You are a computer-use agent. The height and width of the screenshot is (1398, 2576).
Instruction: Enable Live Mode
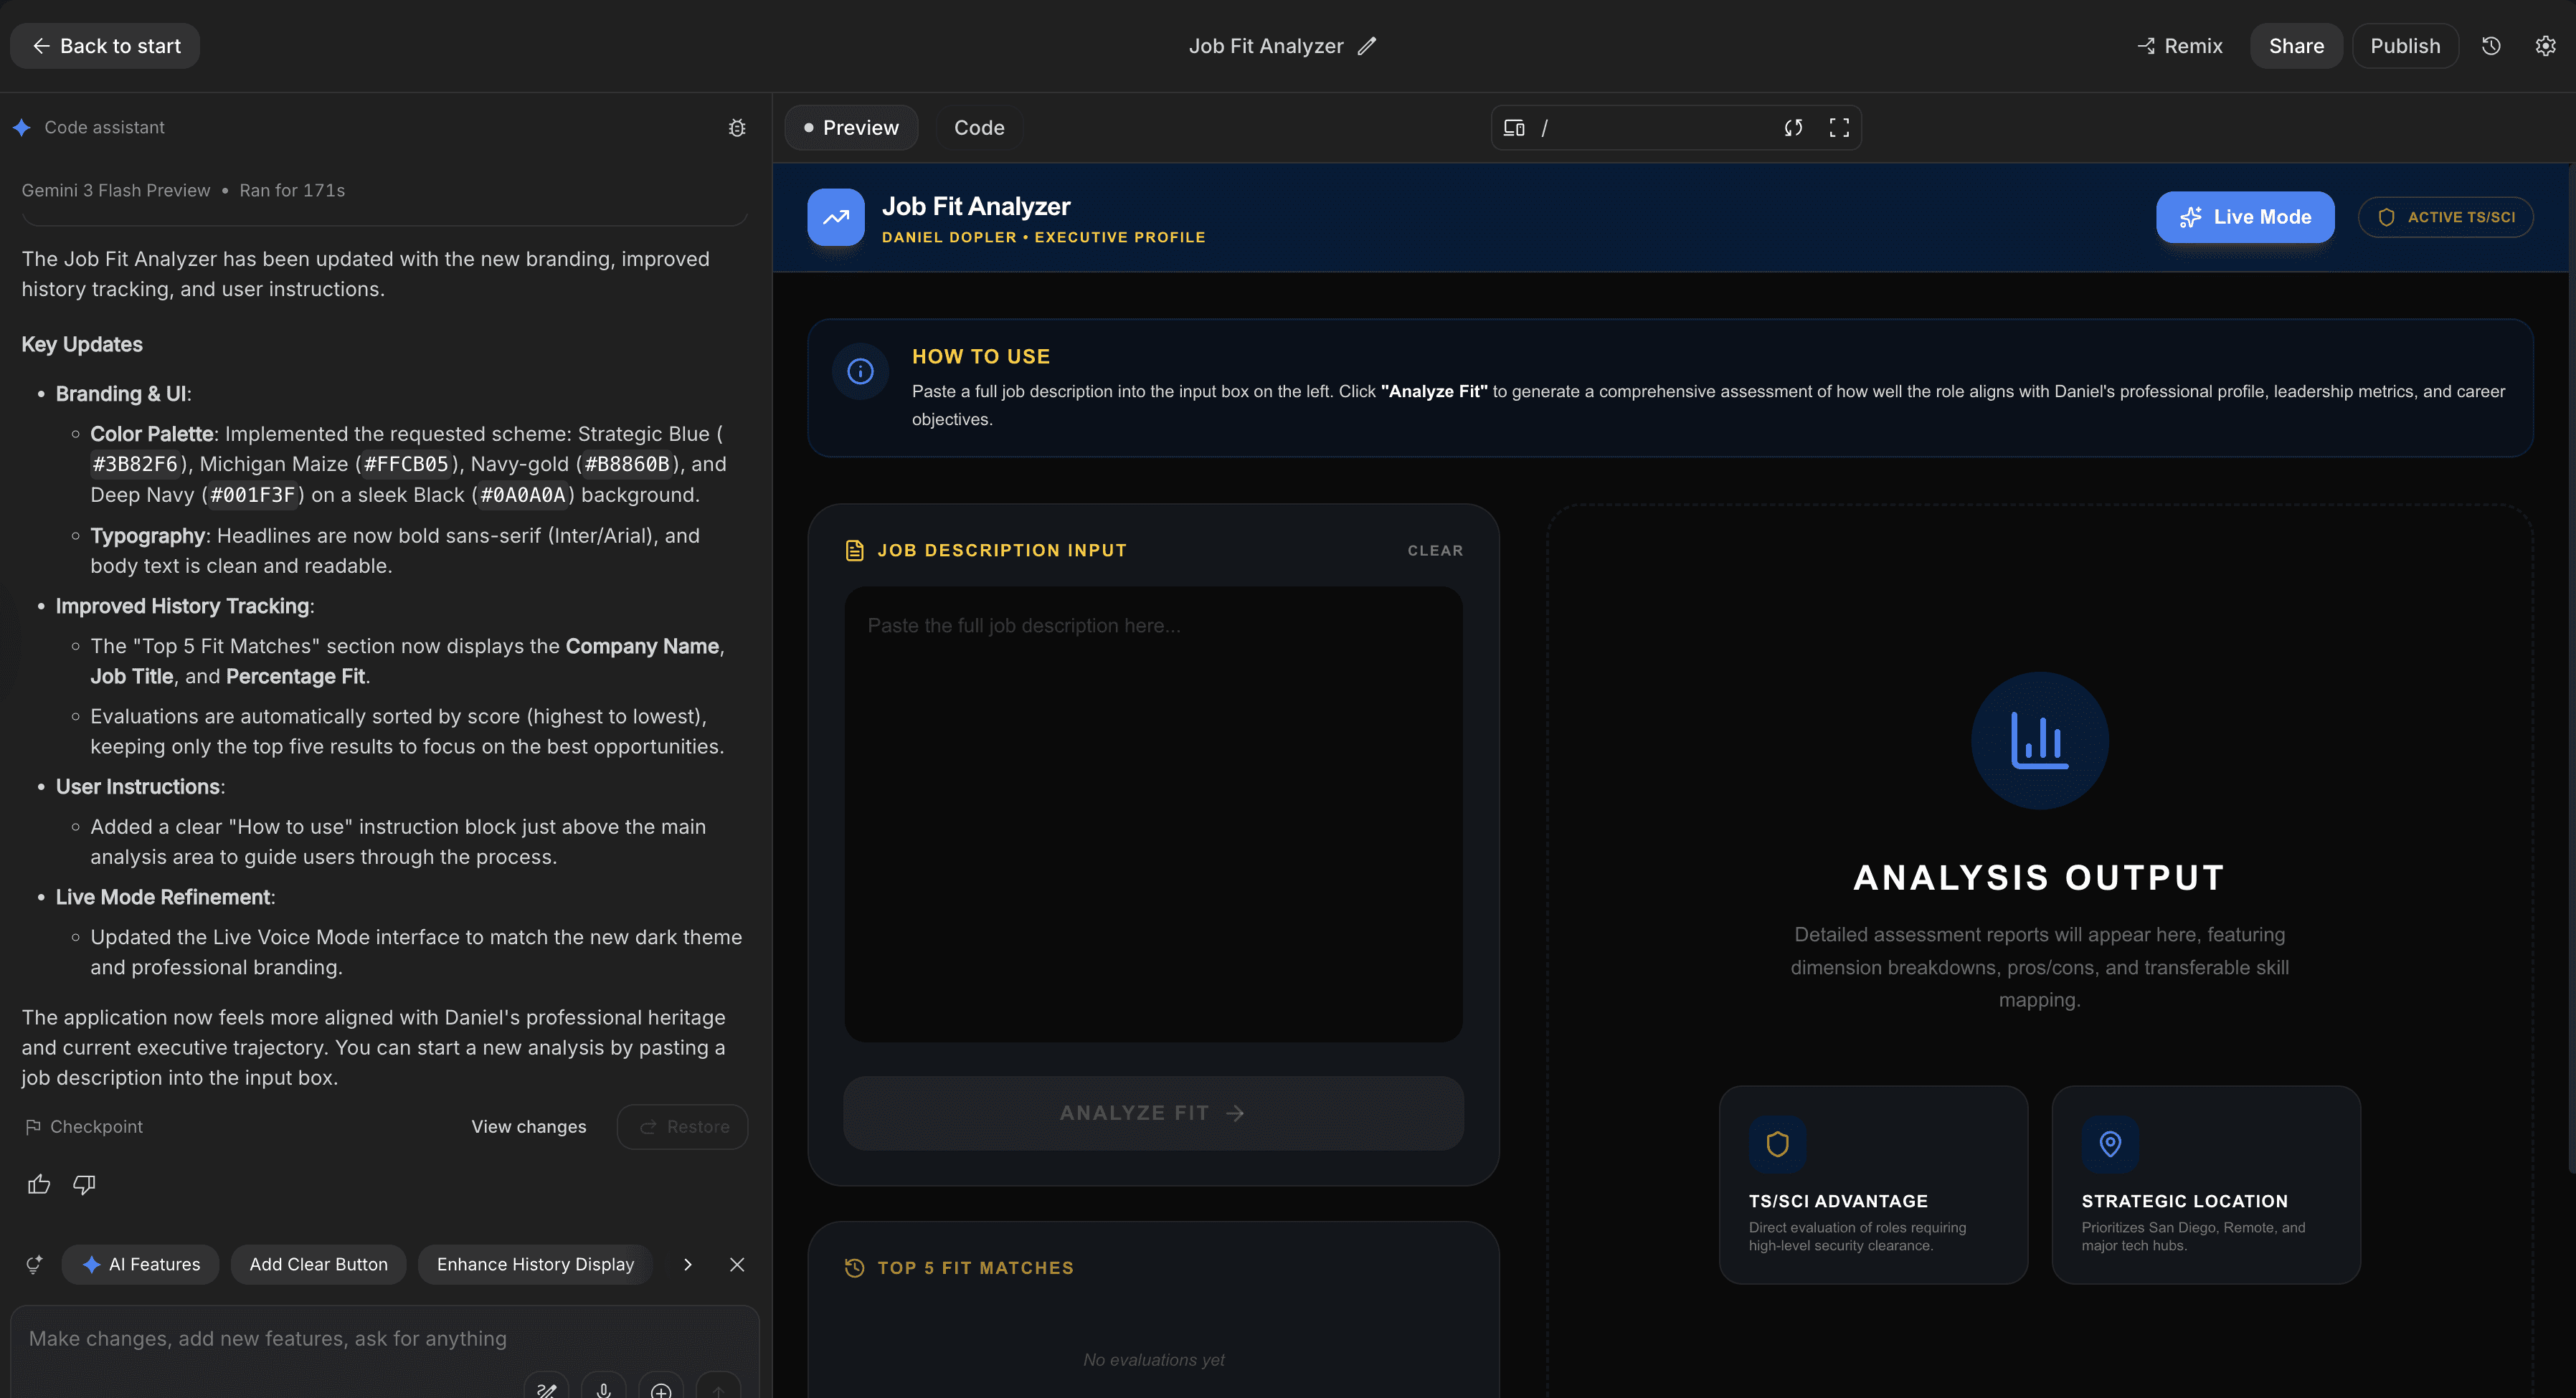pyautogui.click(x=2245, y=216)
